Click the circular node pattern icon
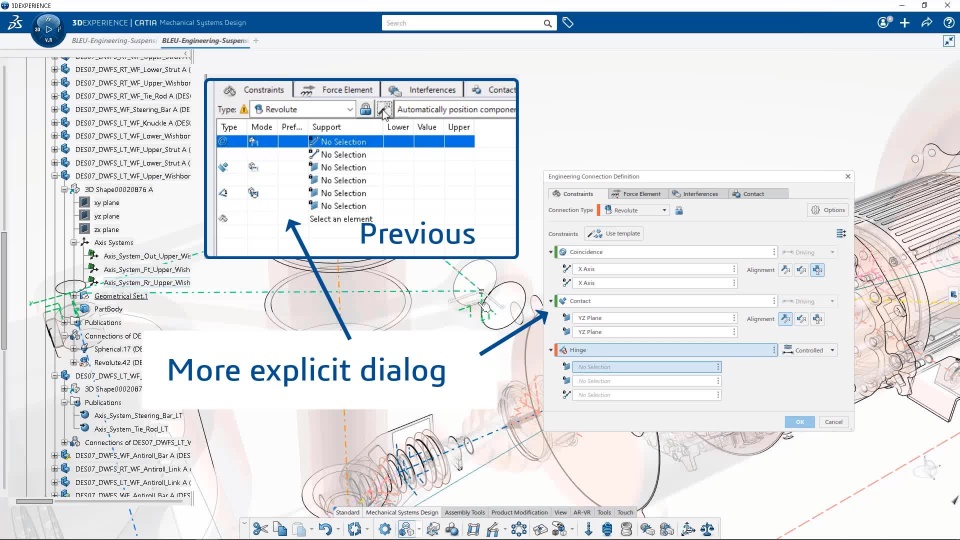The width and height of the screenshot is (960, 540). click(x=519, y=529)
